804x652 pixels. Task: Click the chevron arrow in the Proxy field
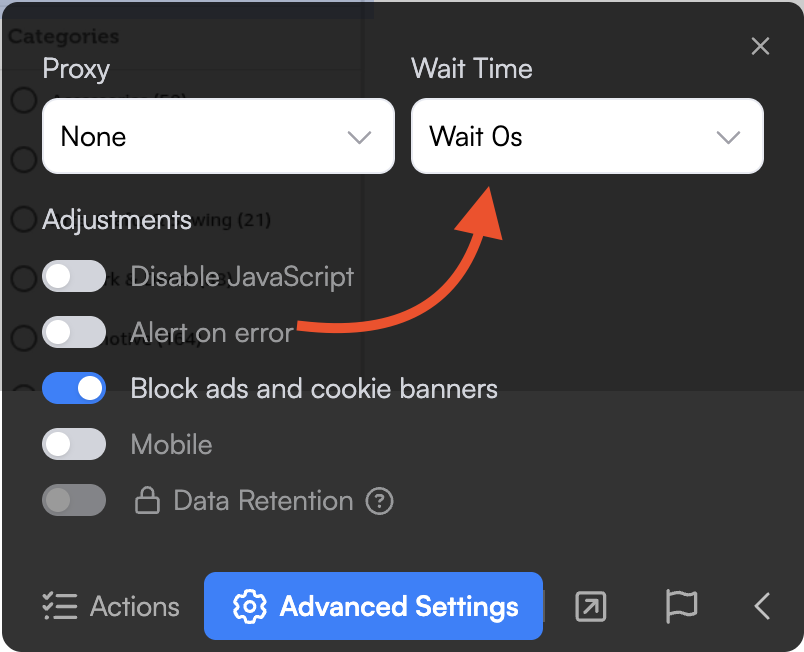(359, 137)
